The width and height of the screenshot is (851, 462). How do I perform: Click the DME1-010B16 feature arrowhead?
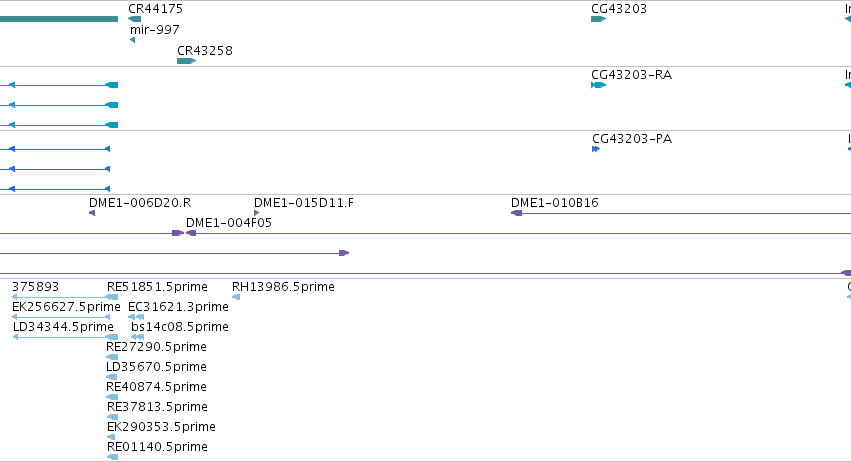point(517,213)
